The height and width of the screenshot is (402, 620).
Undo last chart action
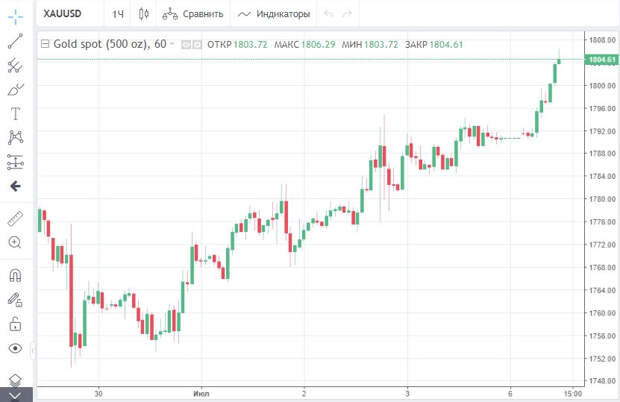(329, 14)
